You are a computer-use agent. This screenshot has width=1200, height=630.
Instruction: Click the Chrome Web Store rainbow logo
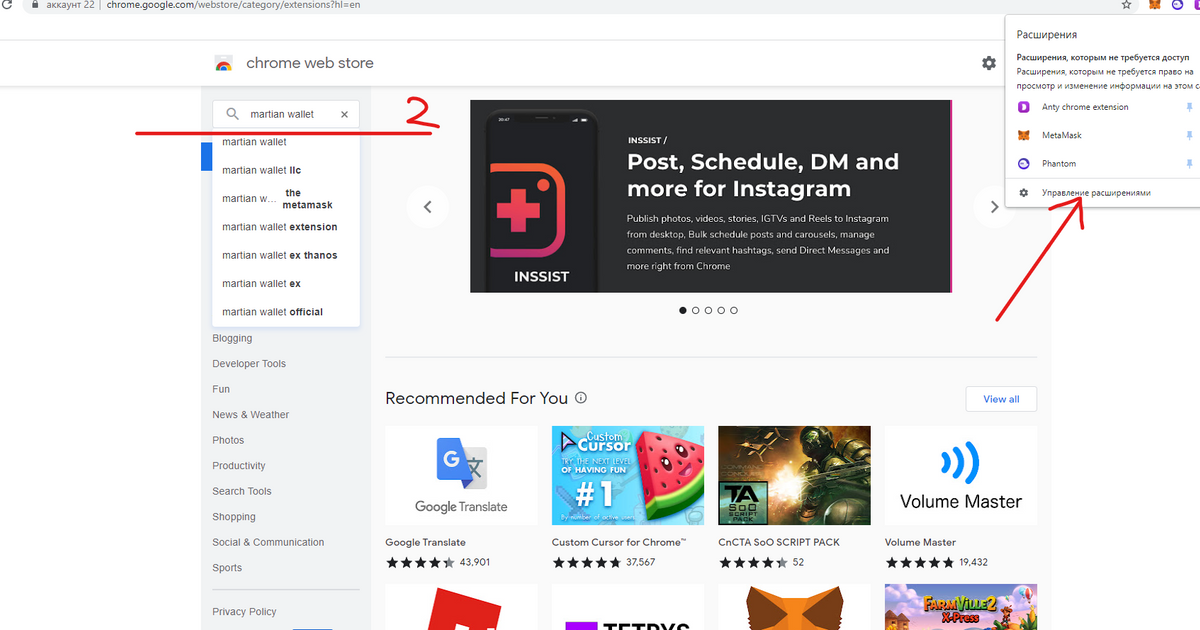(224, 64)
